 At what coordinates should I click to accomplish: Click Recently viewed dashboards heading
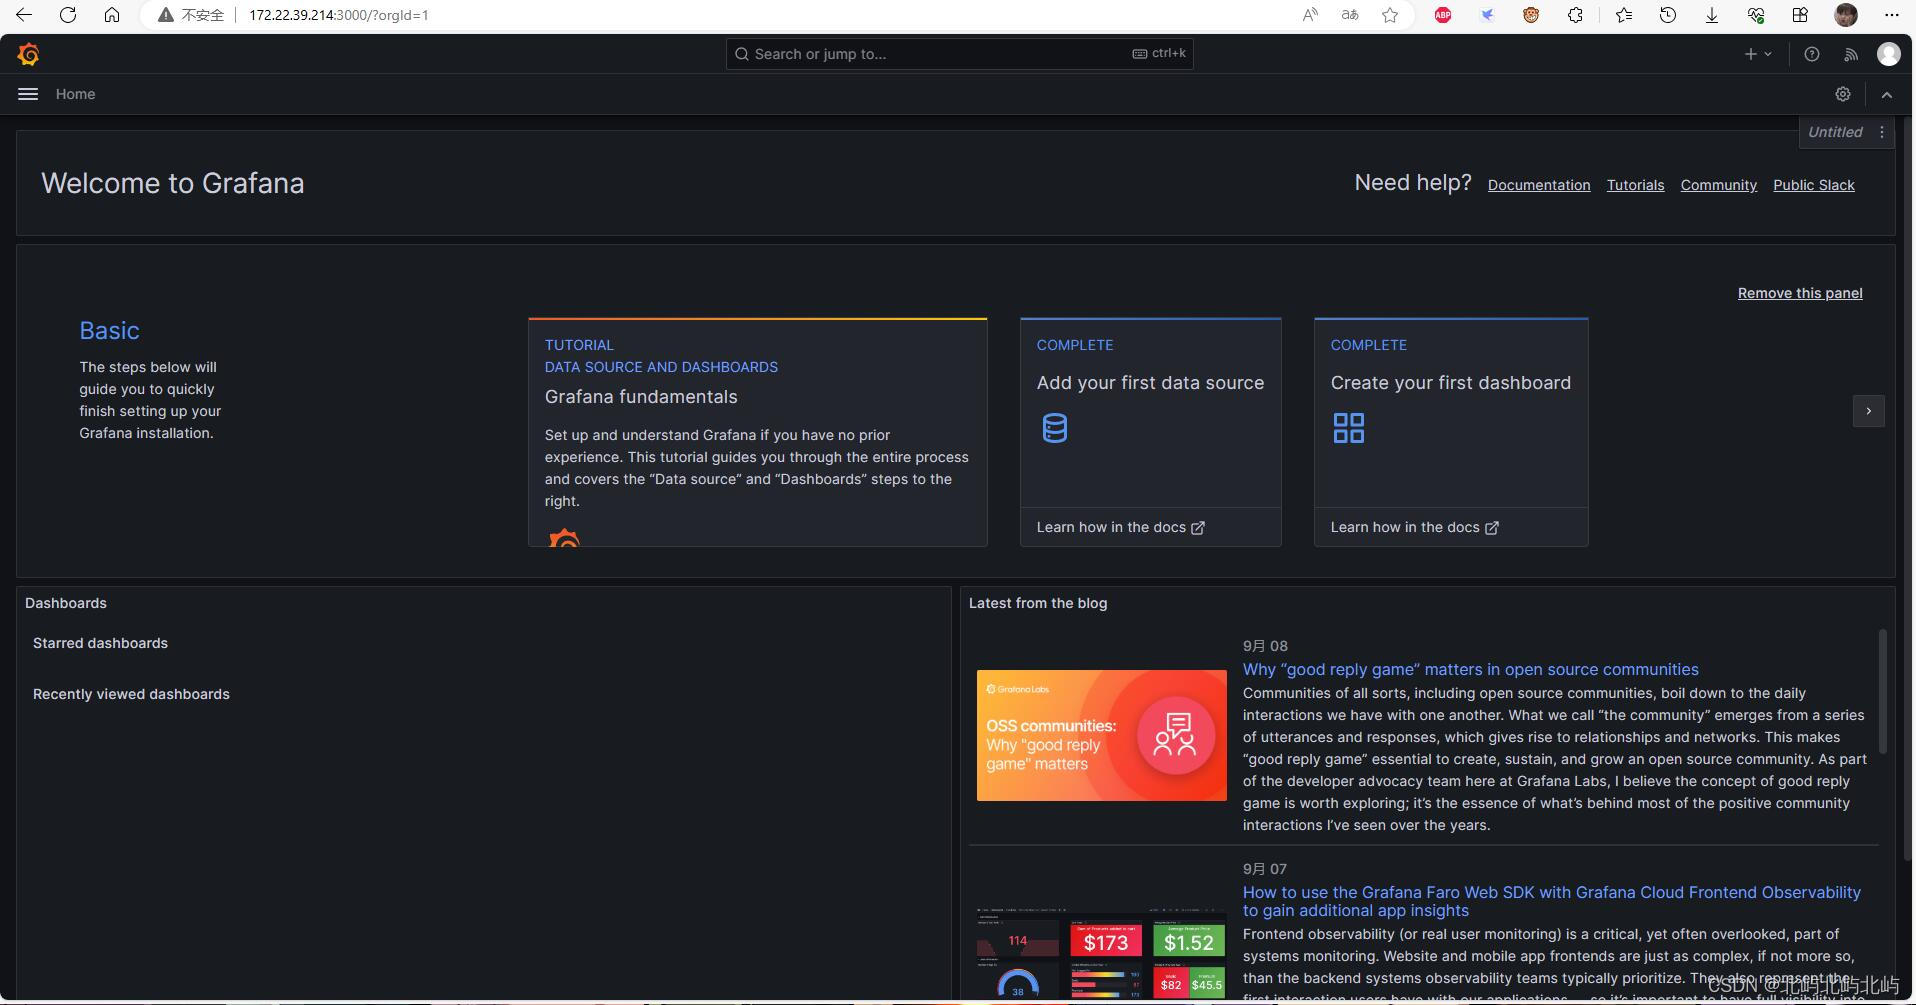pos(131,694)
